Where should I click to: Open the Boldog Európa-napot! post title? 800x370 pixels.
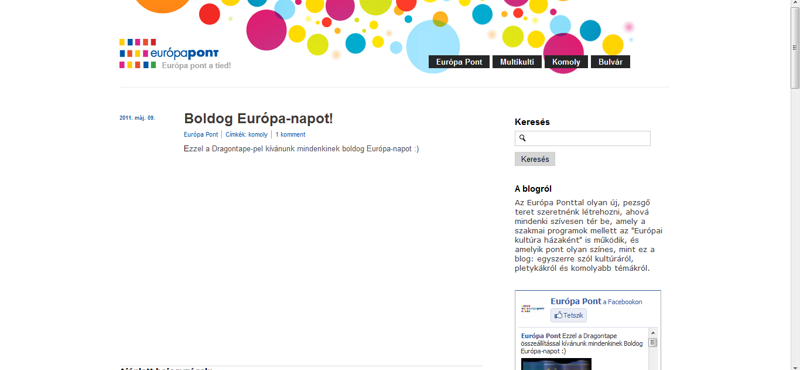(x=258, y=119)
